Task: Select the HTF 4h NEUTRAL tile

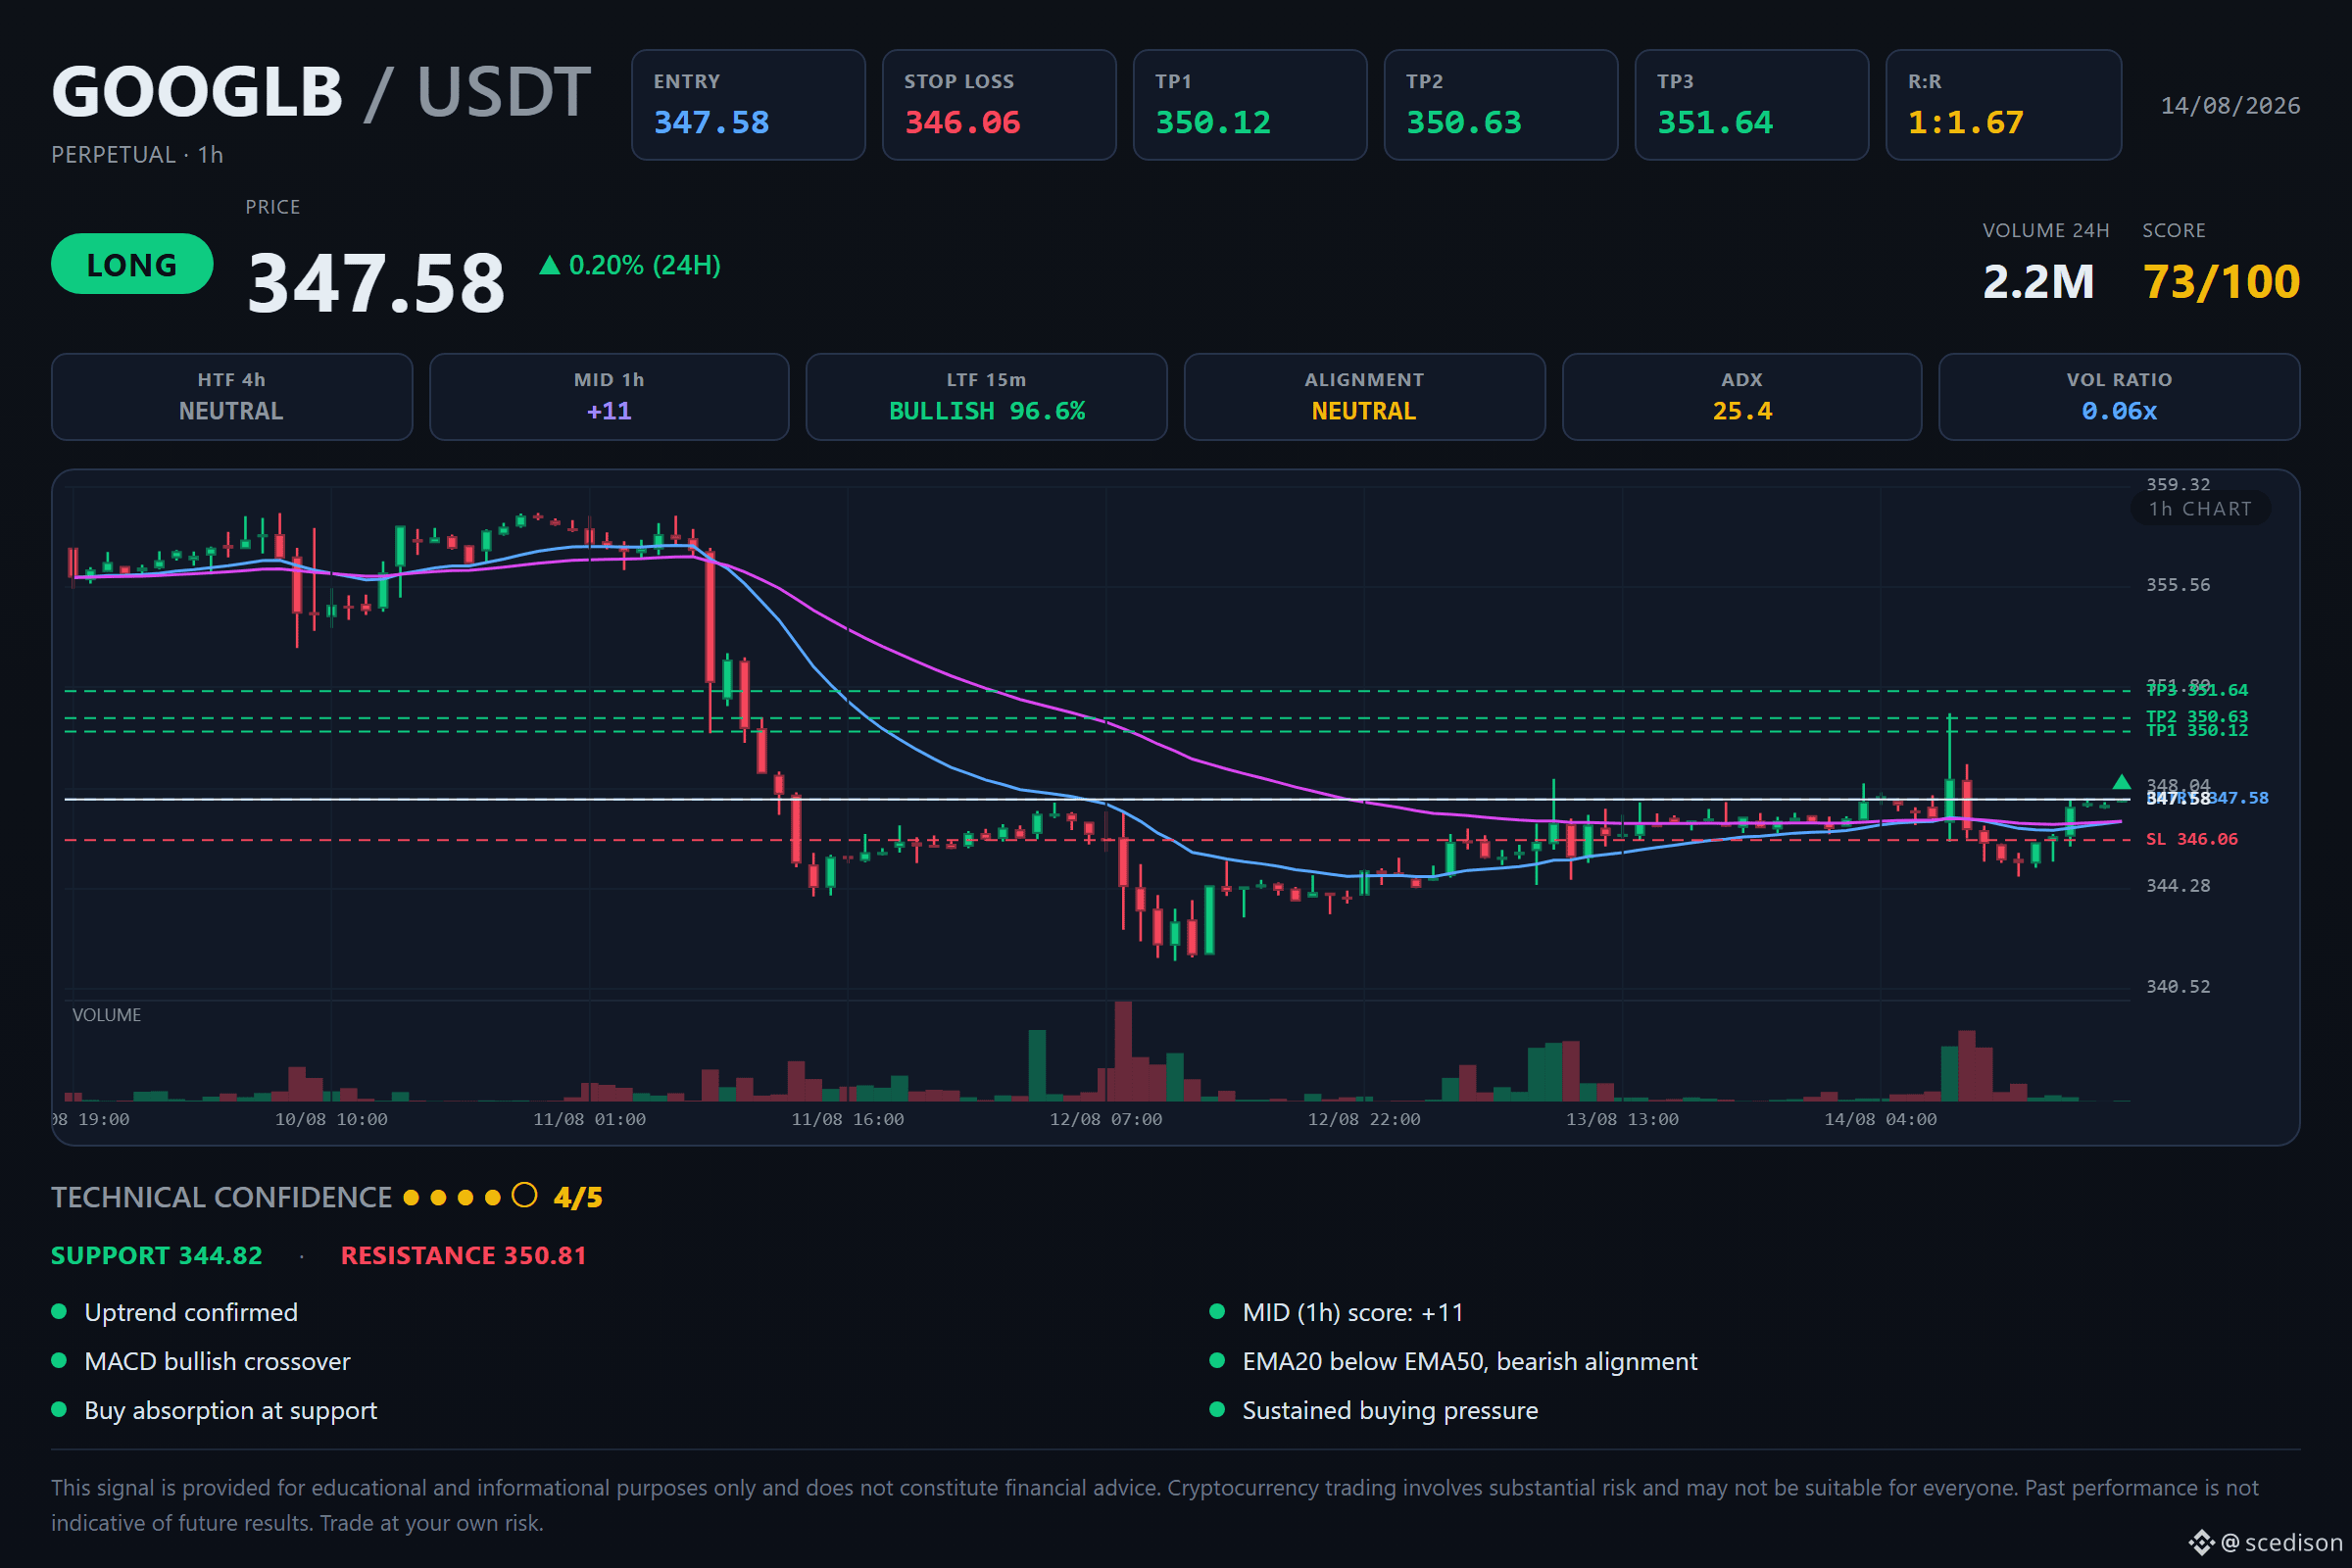Action: [x=232, y=397]
